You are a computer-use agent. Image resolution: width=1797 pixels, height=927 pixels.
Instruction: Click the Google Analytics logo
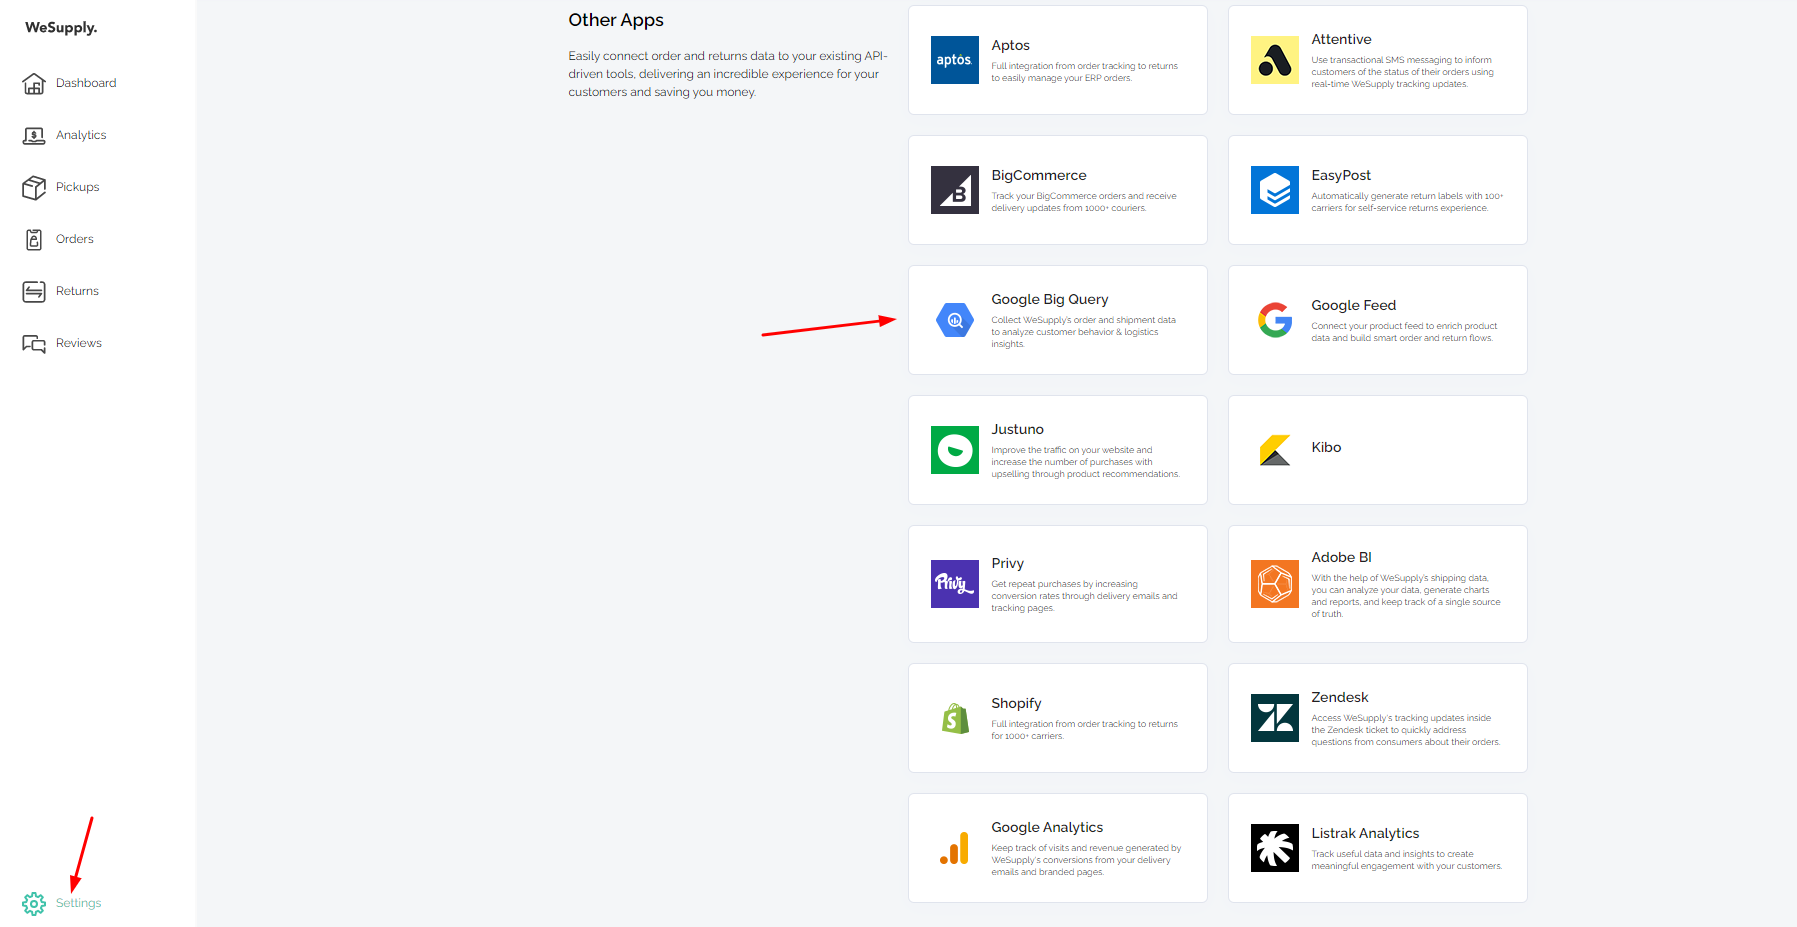[x=955, y=848]
